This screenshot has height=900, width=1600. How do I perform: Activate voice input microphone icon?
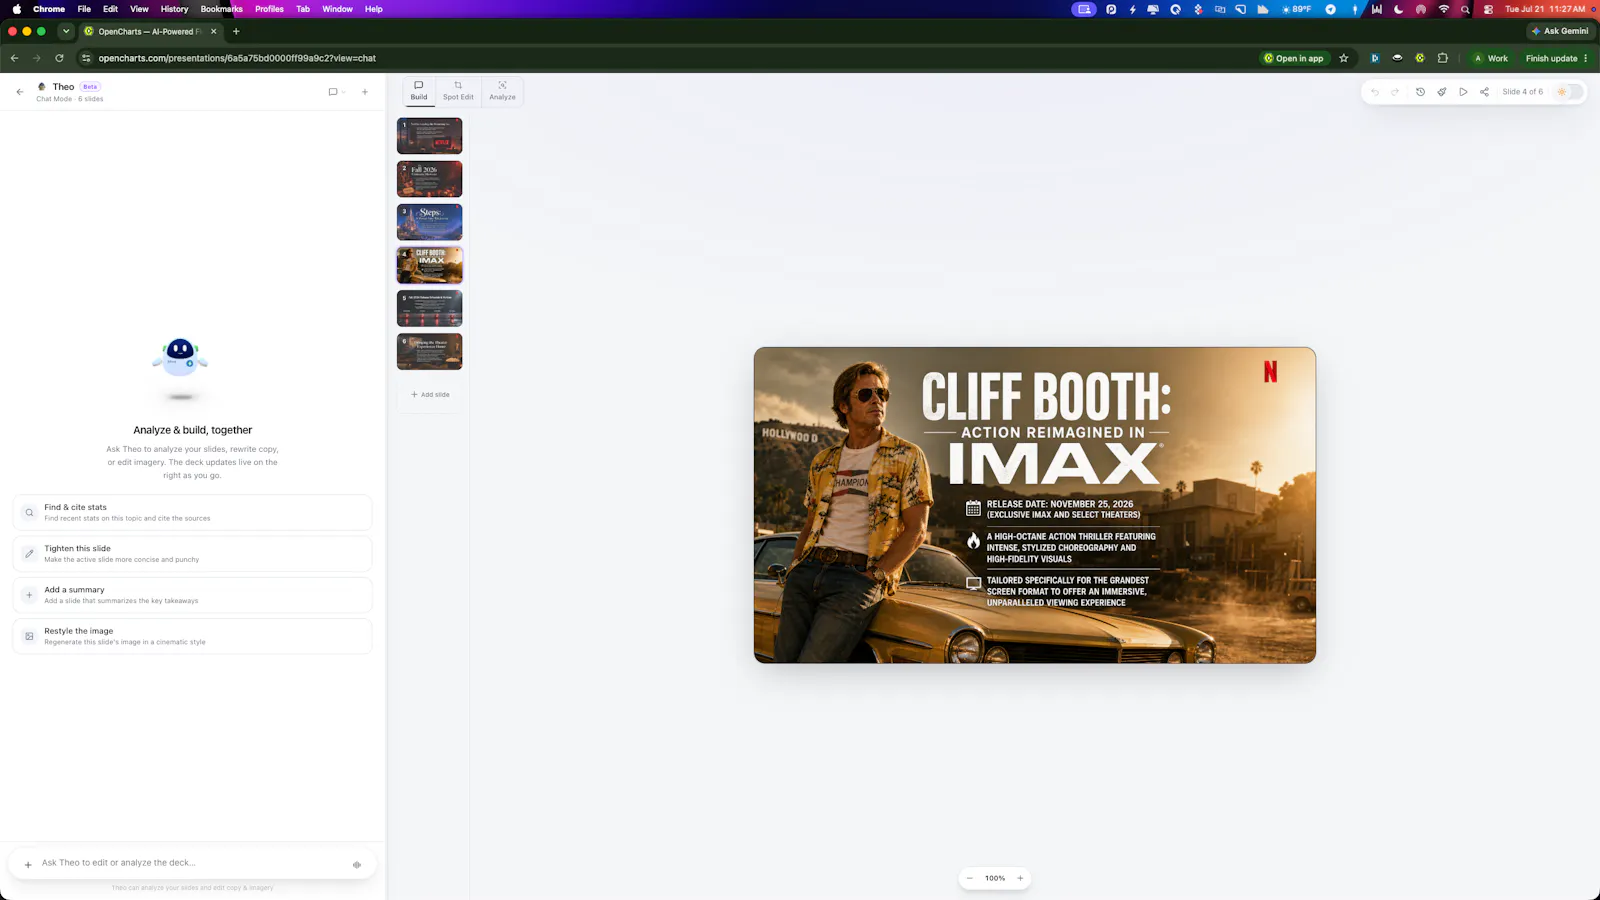(x=357, y=864)
